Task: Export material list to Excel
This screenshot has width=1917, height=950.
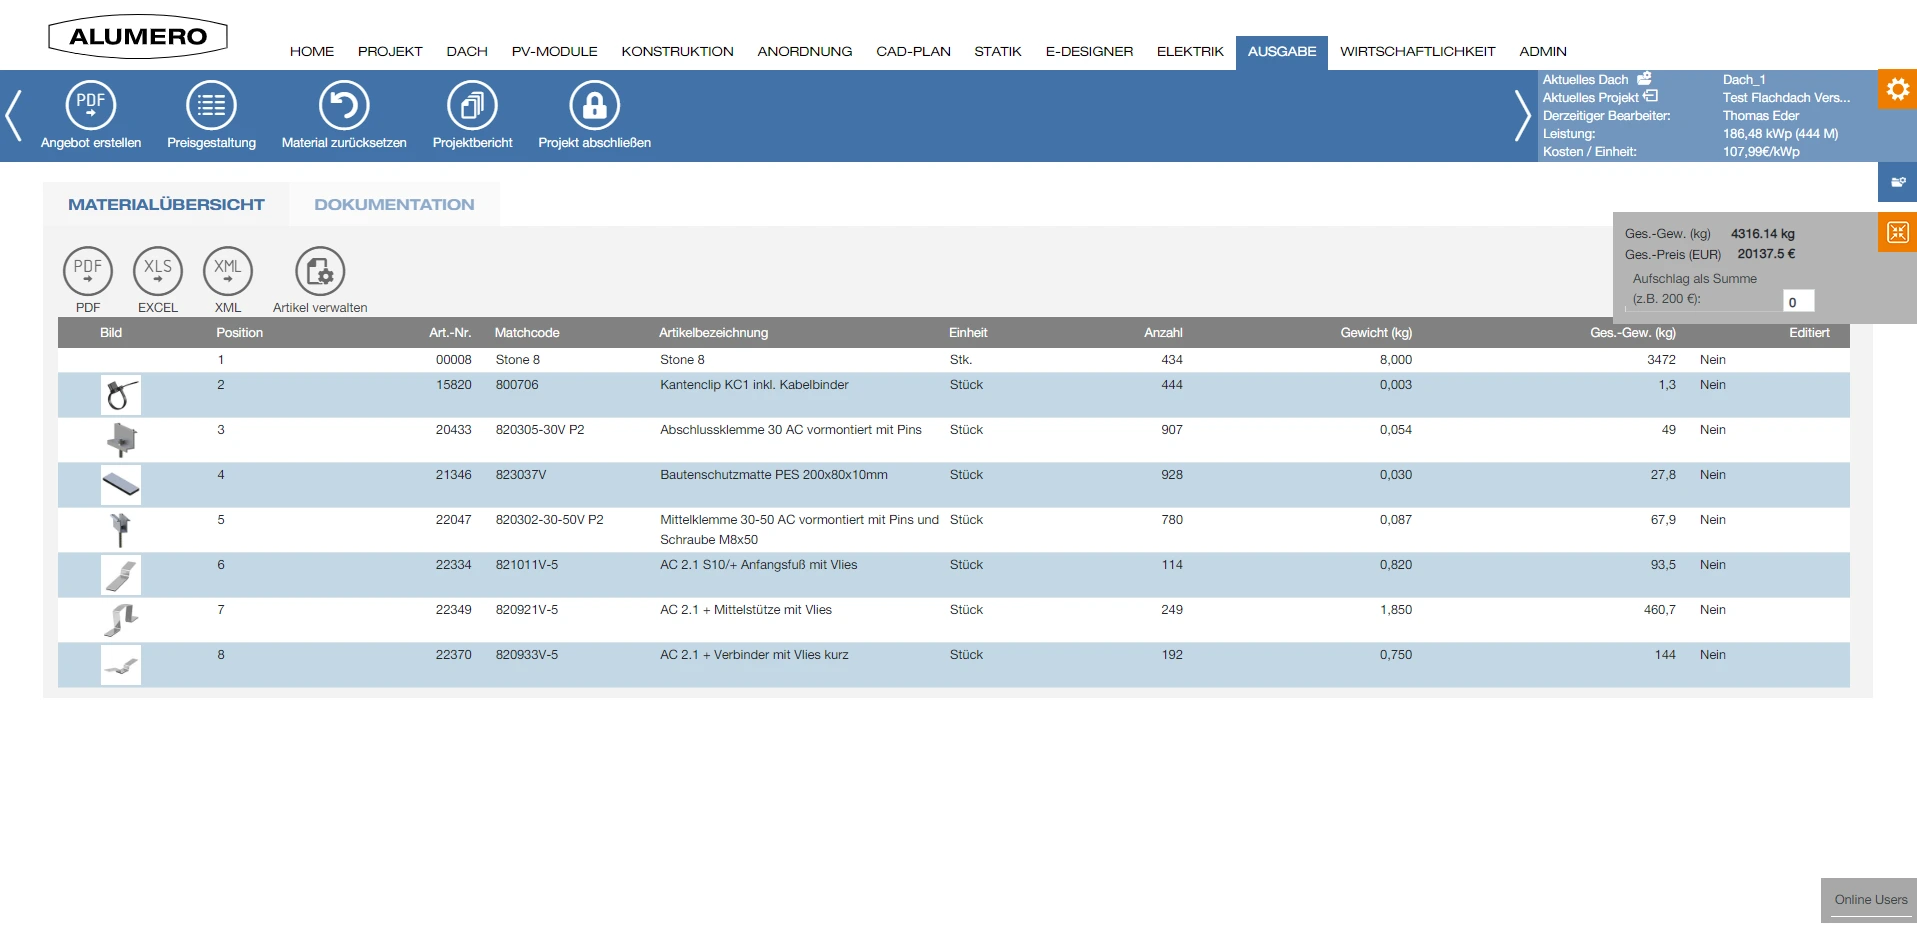Action: pyautogui.click(x=158, y=271)
